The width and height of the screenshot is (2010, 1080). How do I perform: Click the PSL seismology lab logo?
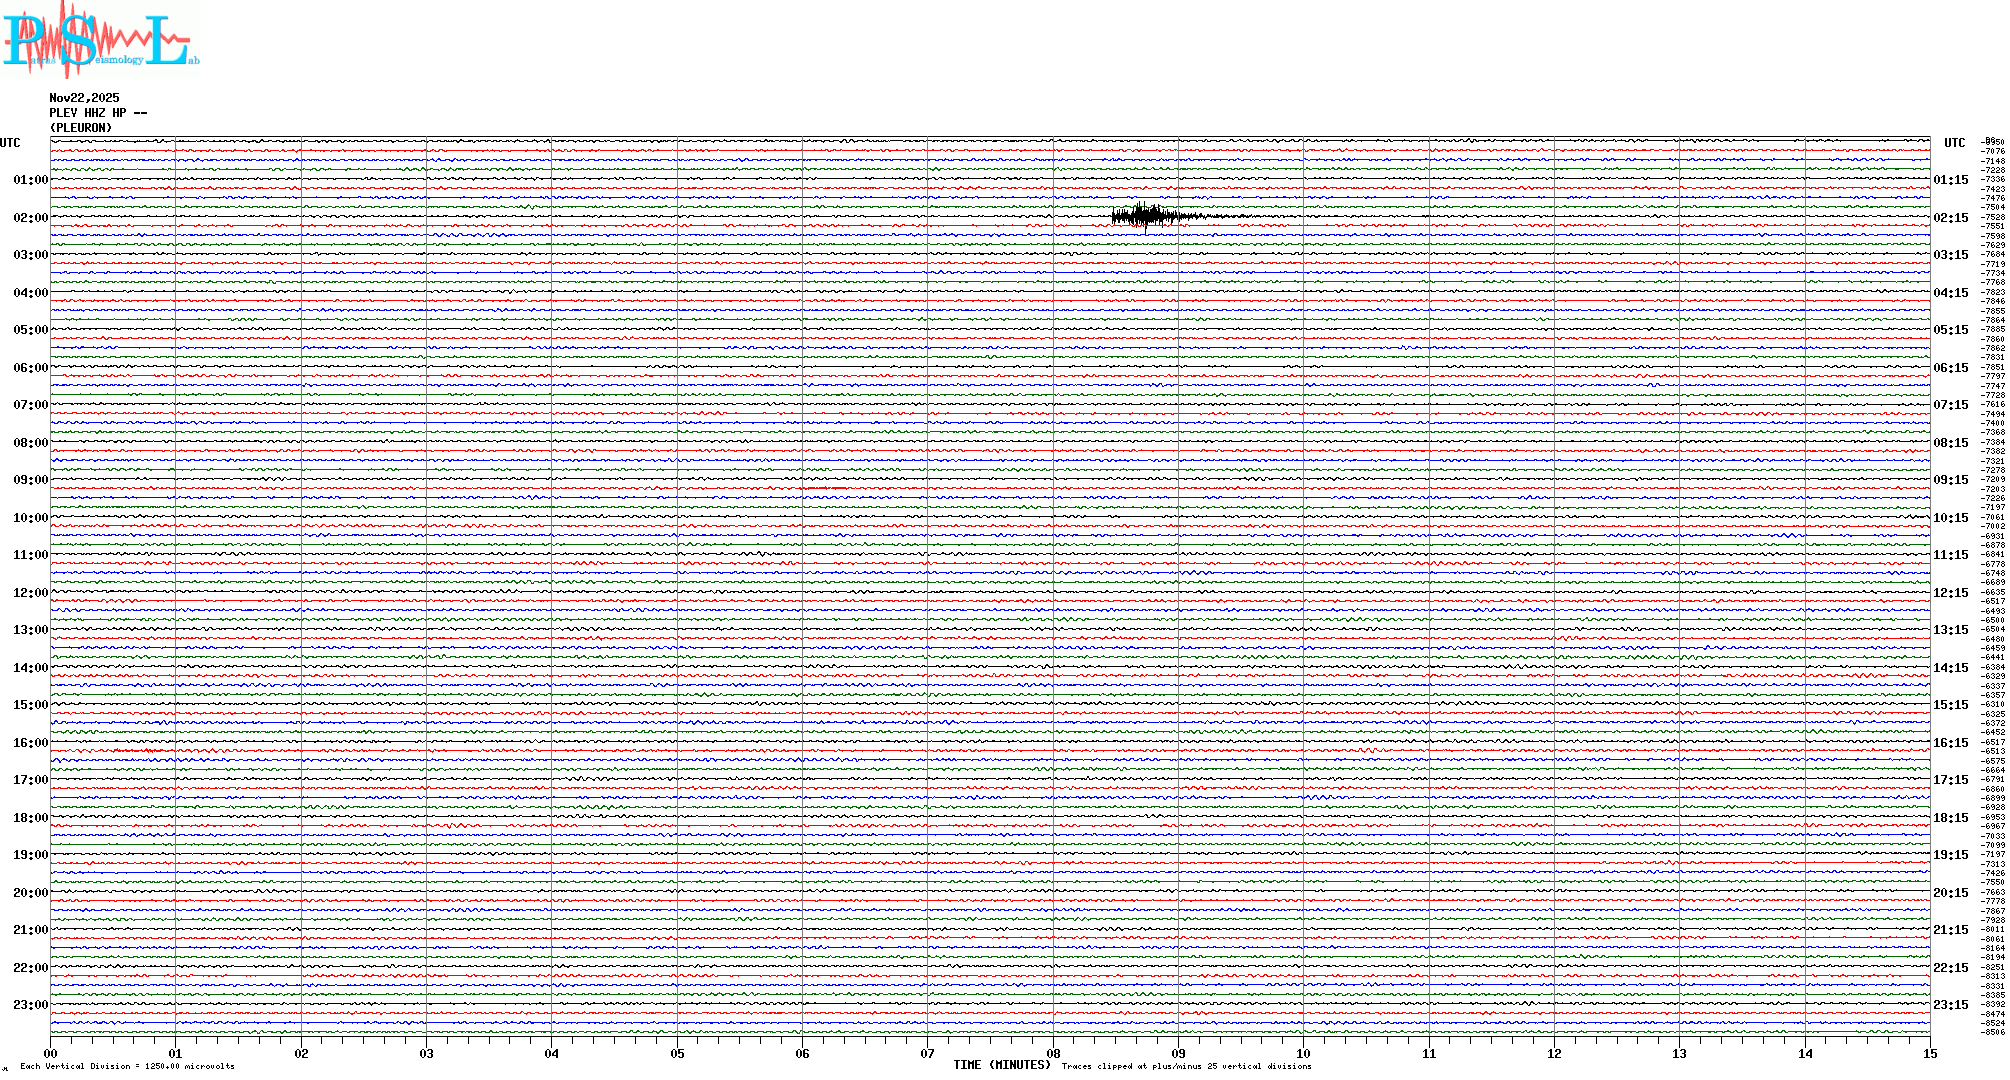[x=100, y=40]
